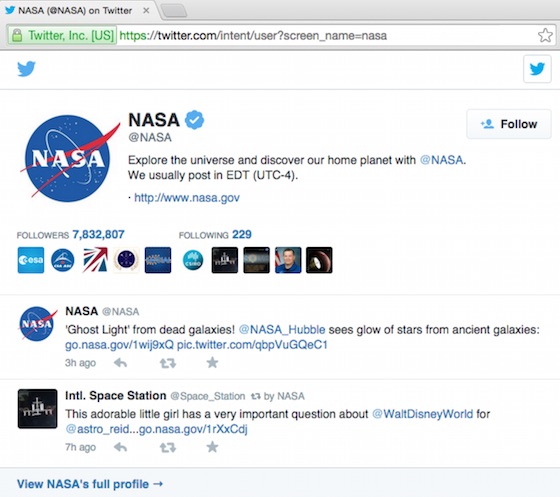The image size is (560, 497).
Task: Click the 7h ago timestamp
Action: click(80, 447)
